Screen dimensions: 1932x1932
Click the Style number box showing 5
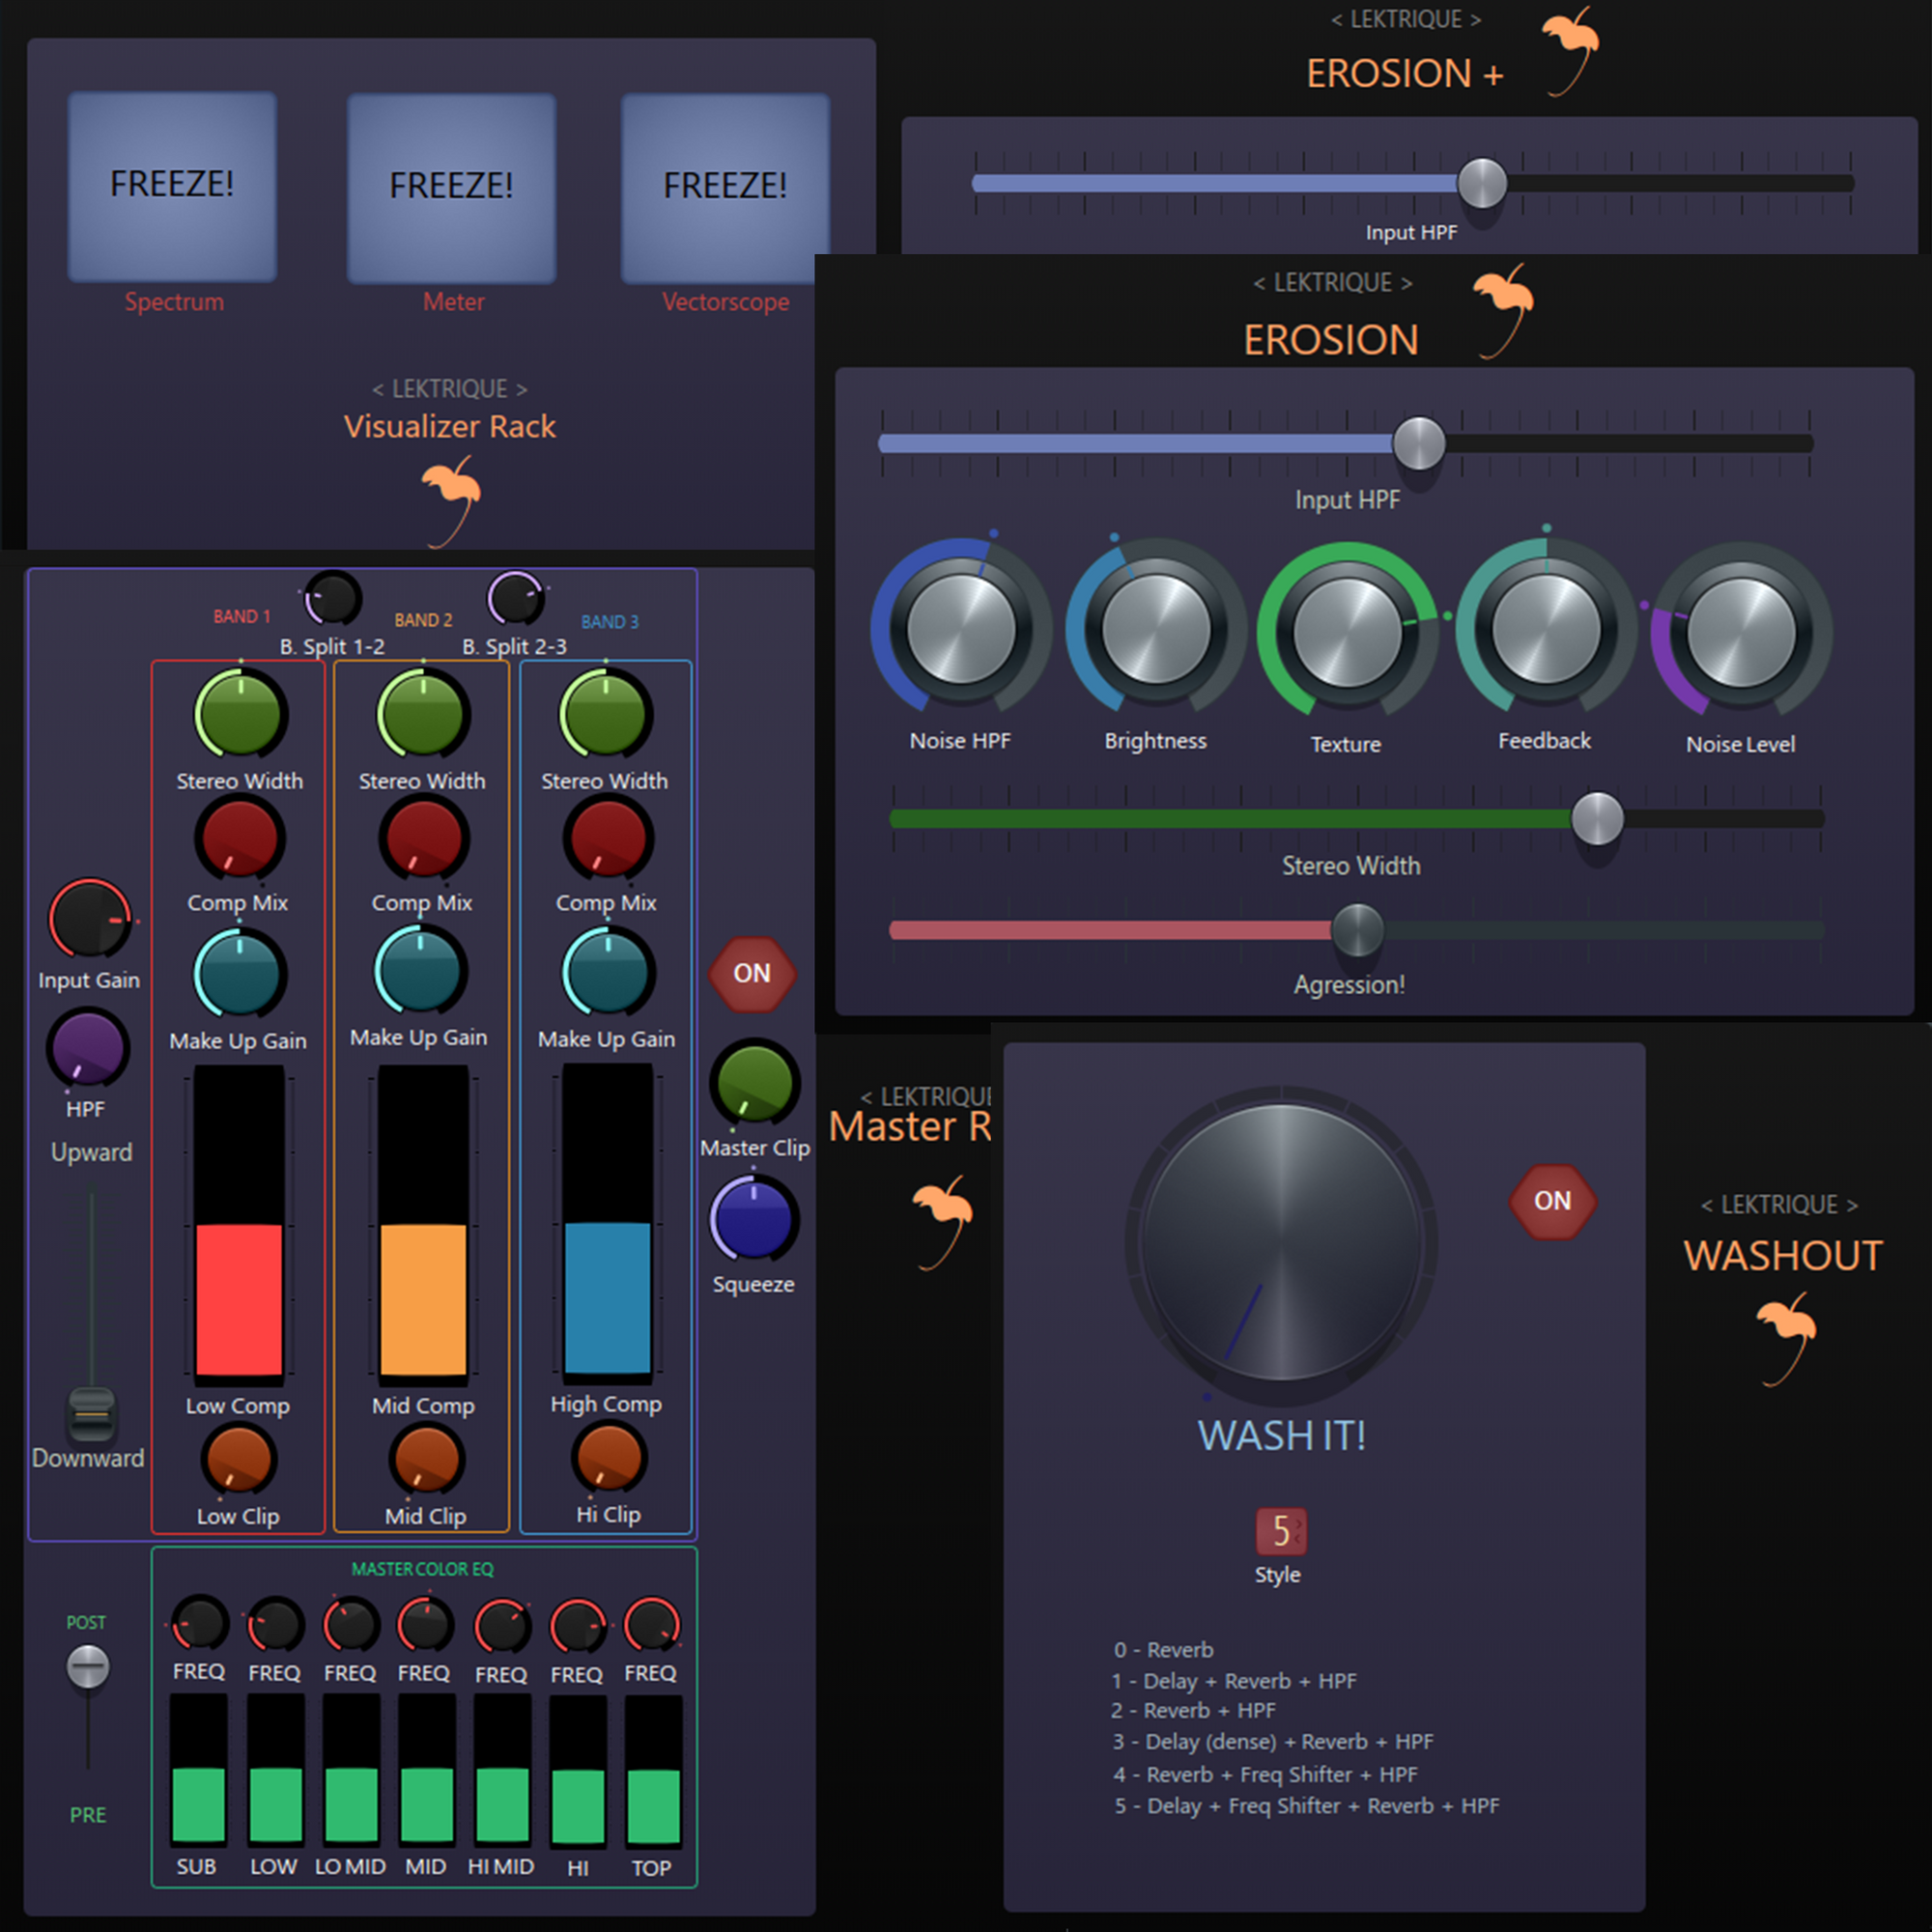tap(1280, 1531)
